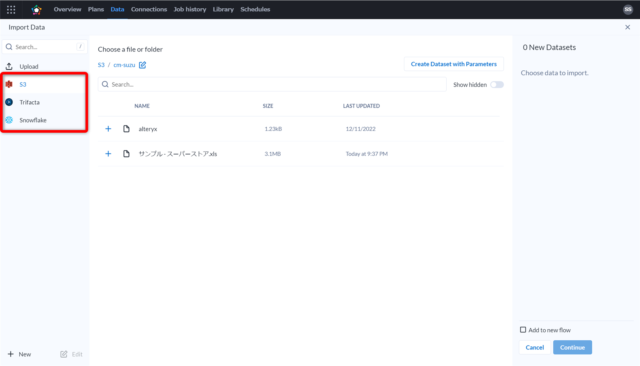Sort by the NAME column header
640x366 pixels.
click(142, 106)
